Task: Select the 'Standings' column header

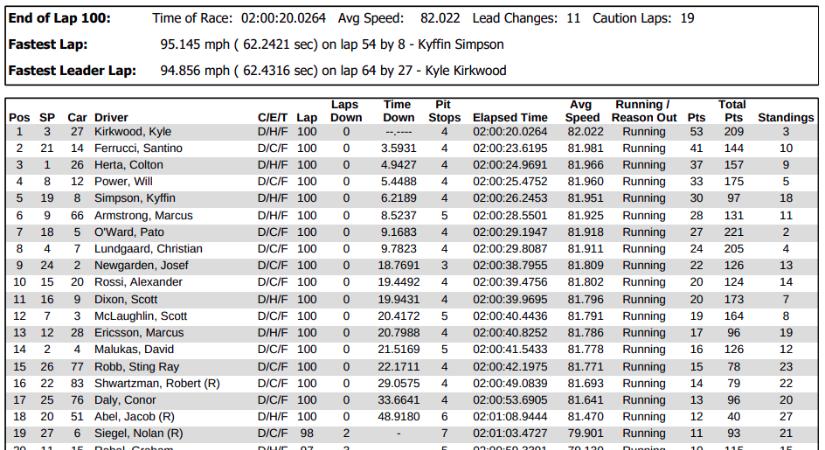Action: (786, 118)
